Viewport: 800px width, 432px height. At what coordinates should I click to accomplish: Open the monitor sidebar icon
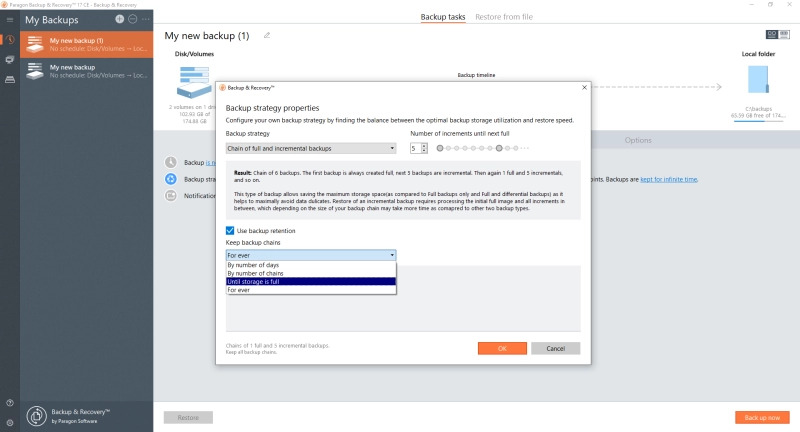click(x=10, y=60)
